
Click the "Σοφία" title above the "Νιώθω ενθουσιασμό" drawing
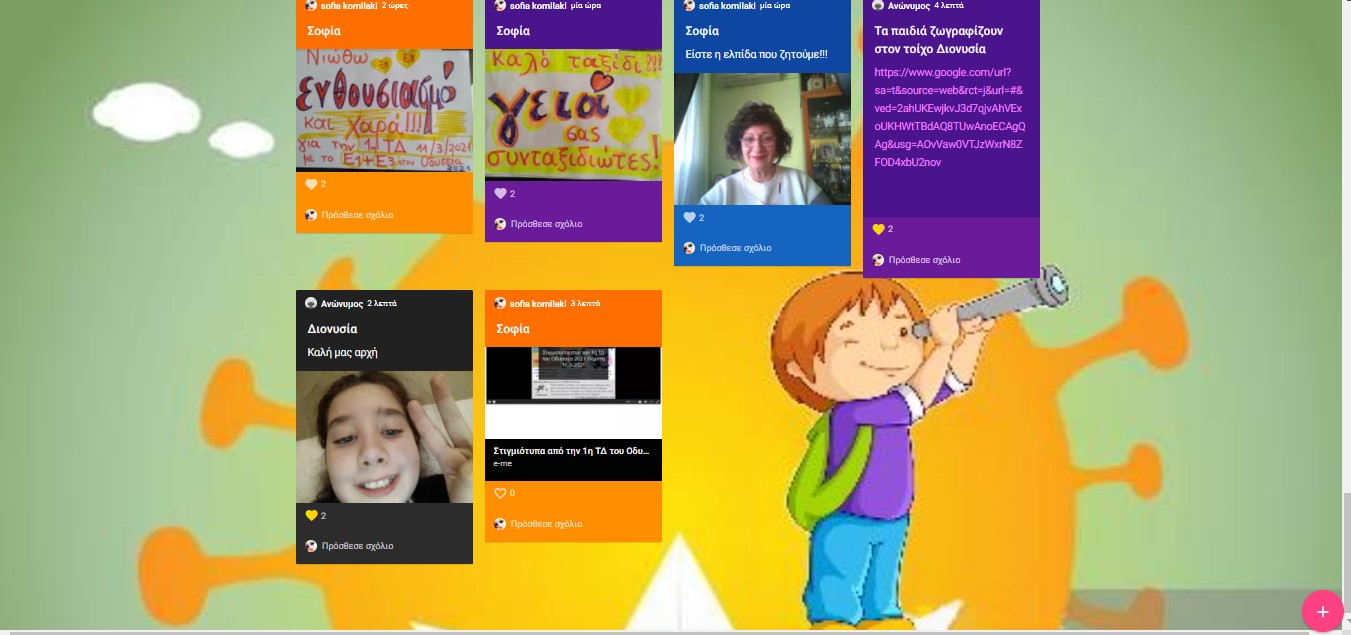pyautogui.click(x=324, y=31)
